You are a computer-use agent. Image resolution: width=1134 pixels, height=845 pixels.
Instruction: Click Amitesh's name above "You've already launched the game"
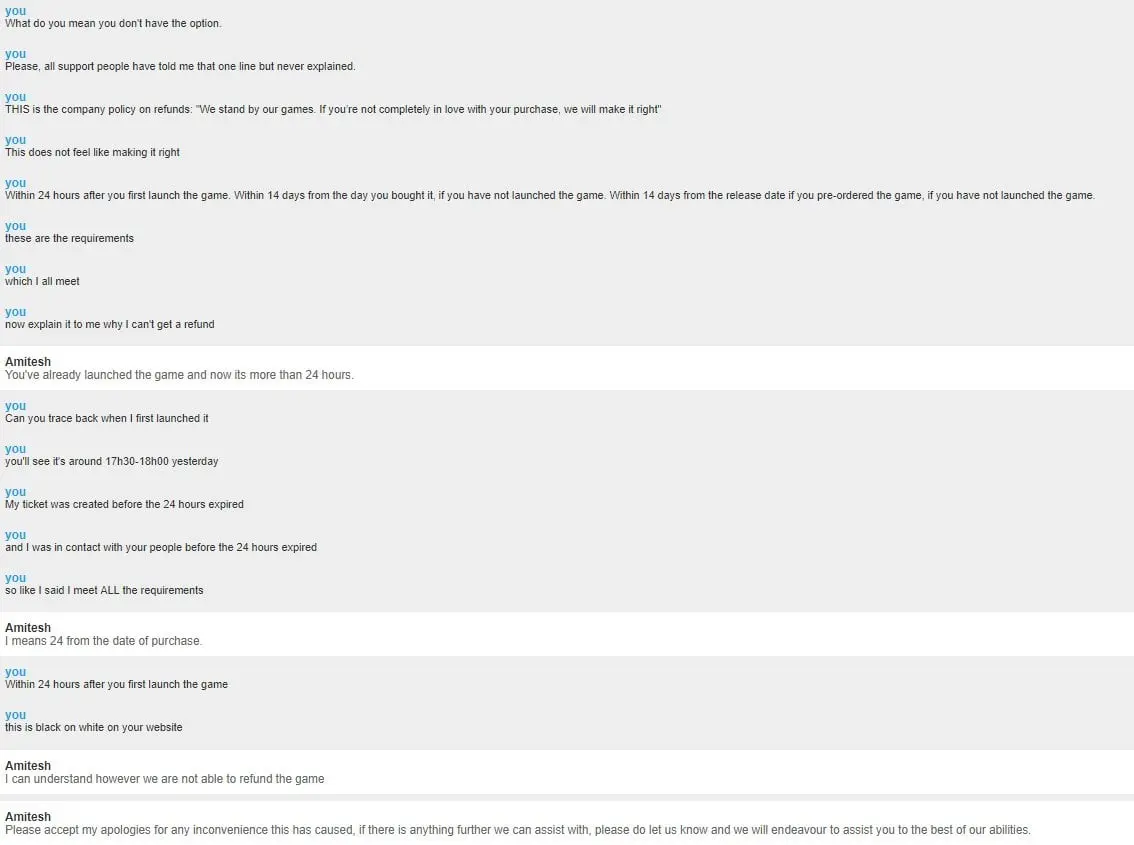28,362
